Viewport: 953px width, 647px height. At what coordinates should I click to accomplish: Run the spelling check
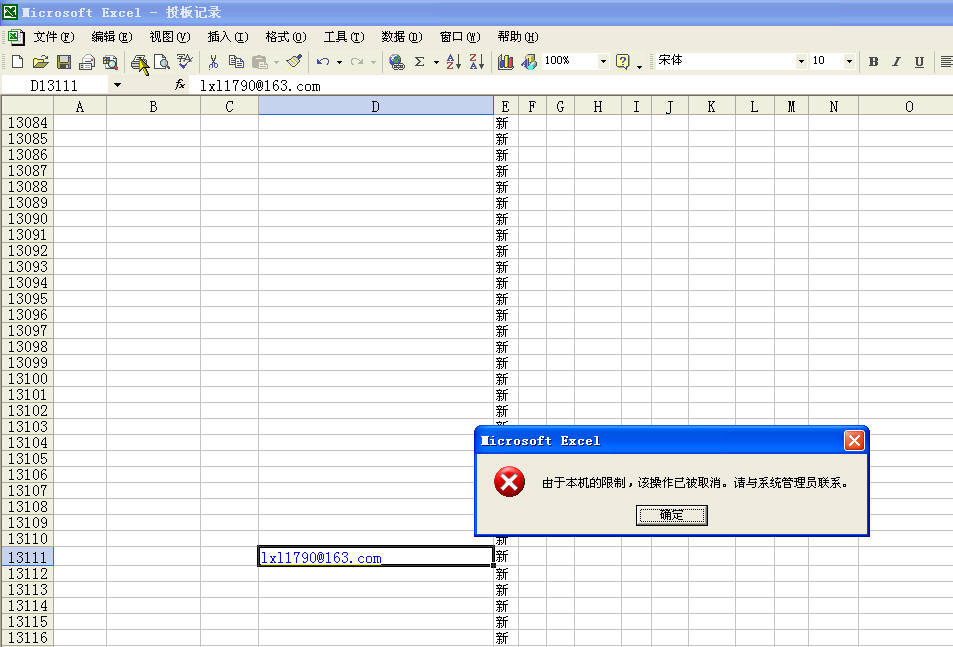[x=184, y=61]
